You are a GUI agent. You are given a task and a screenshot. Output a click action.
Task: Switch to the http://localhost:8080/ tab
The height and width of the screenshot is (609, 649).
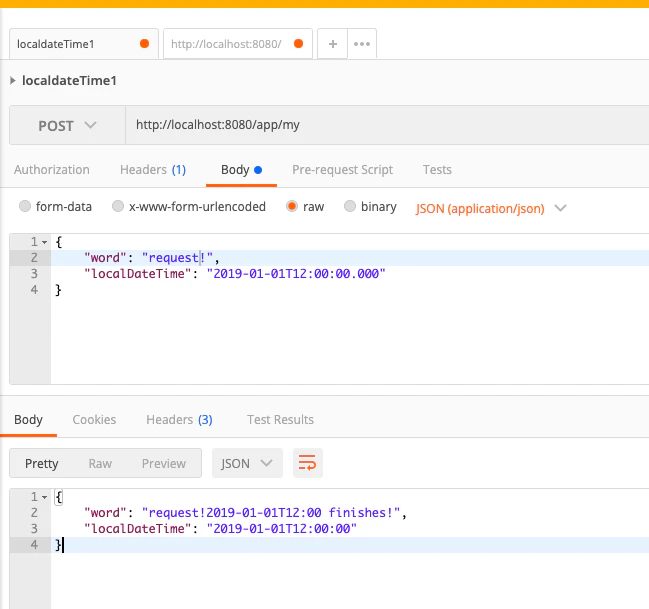click(x=238, y=44)
